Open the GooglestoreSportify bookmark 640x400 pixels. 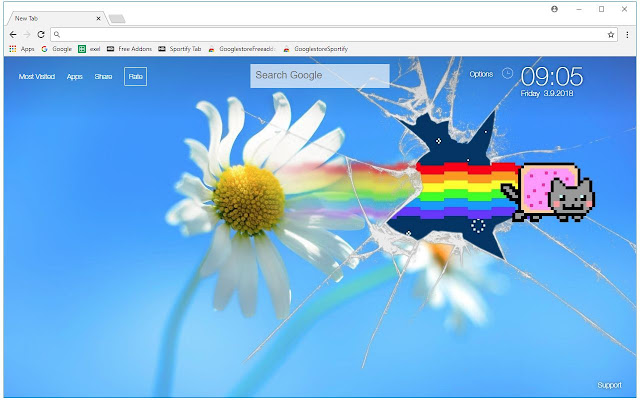pos(316,49)
